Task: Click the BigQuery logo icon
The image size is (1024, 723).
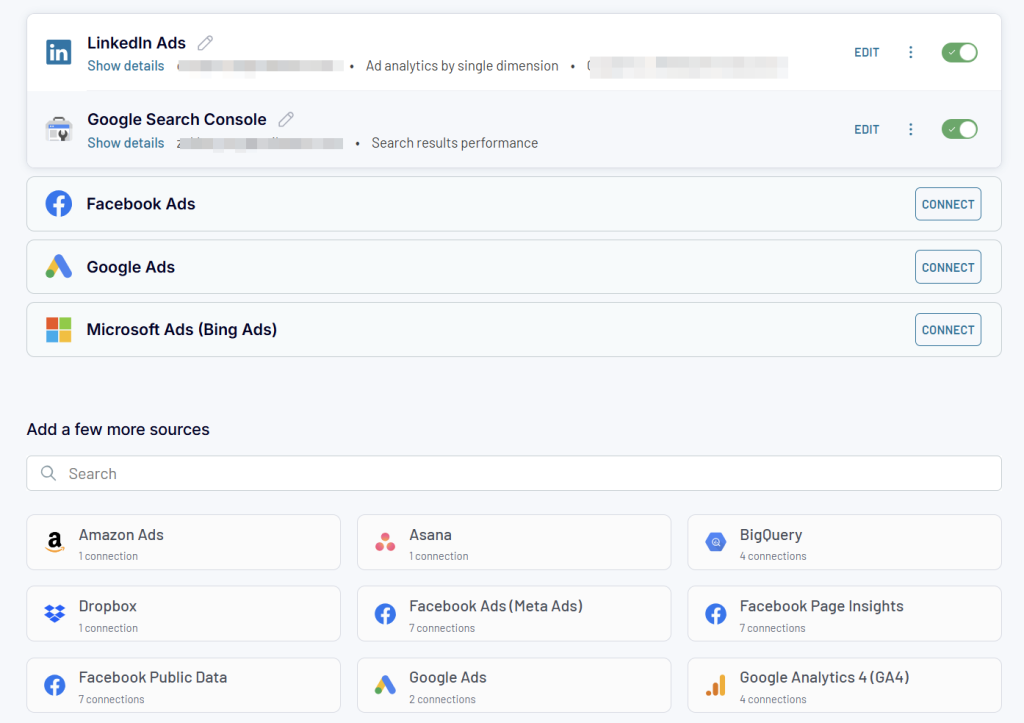Action: tap(716, 542)
